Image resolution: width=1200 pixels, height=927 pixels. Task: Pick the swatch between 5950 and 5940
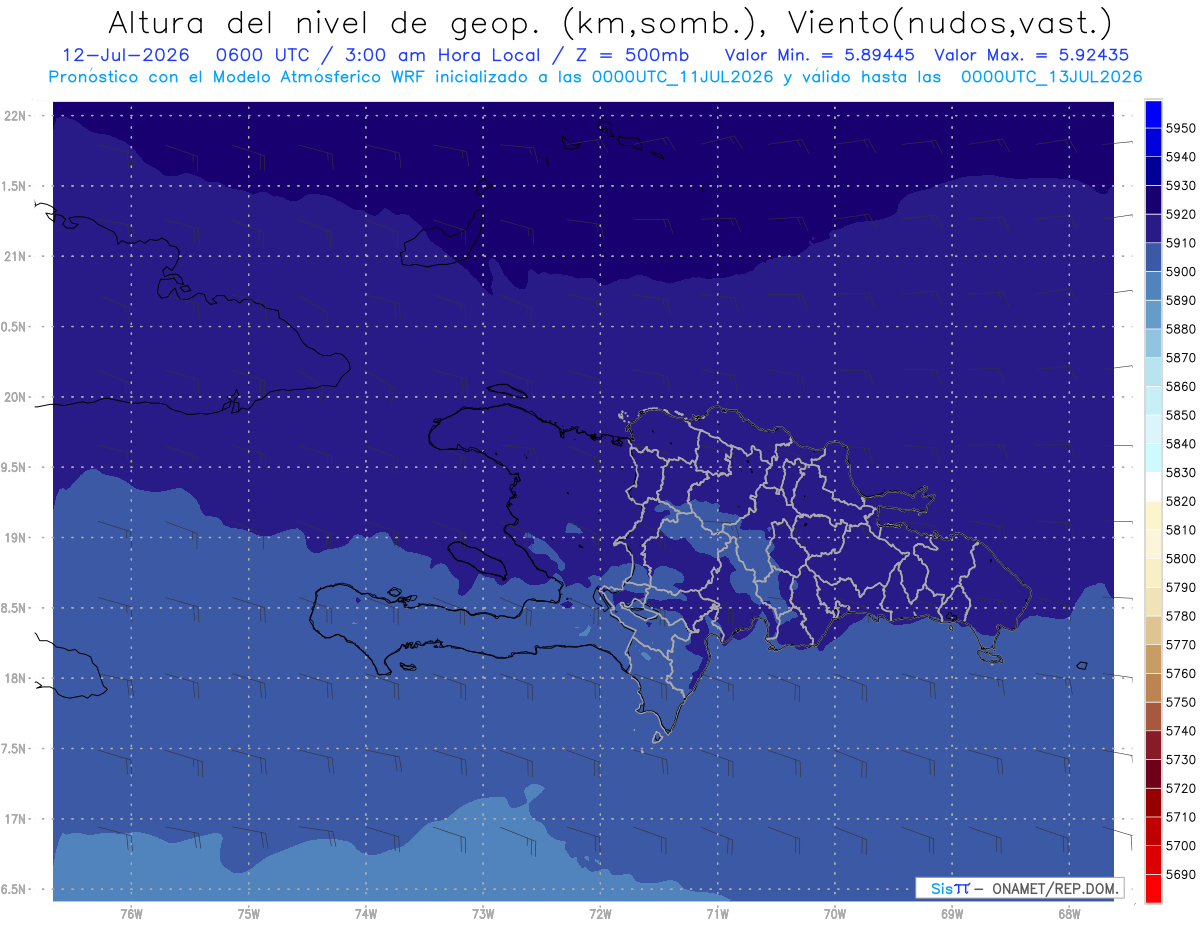click(1152, 143)
